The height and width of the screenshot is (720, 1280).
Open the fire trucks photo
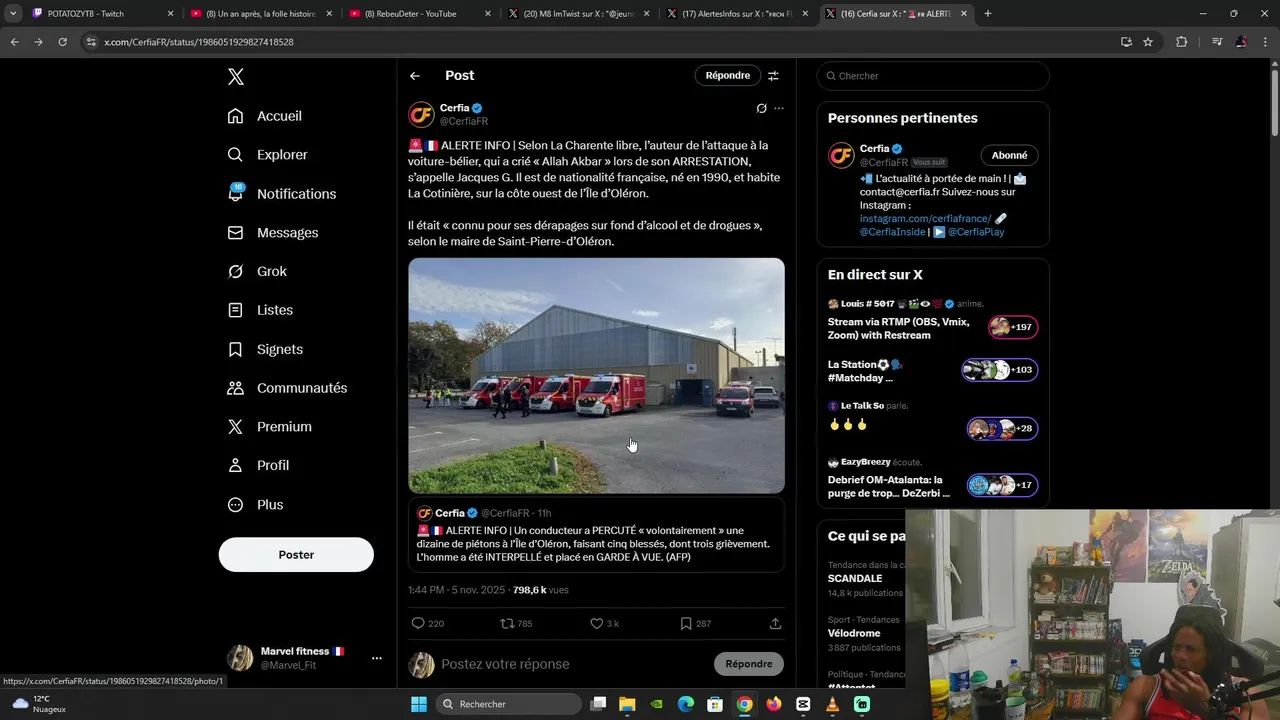pos(596,376)
